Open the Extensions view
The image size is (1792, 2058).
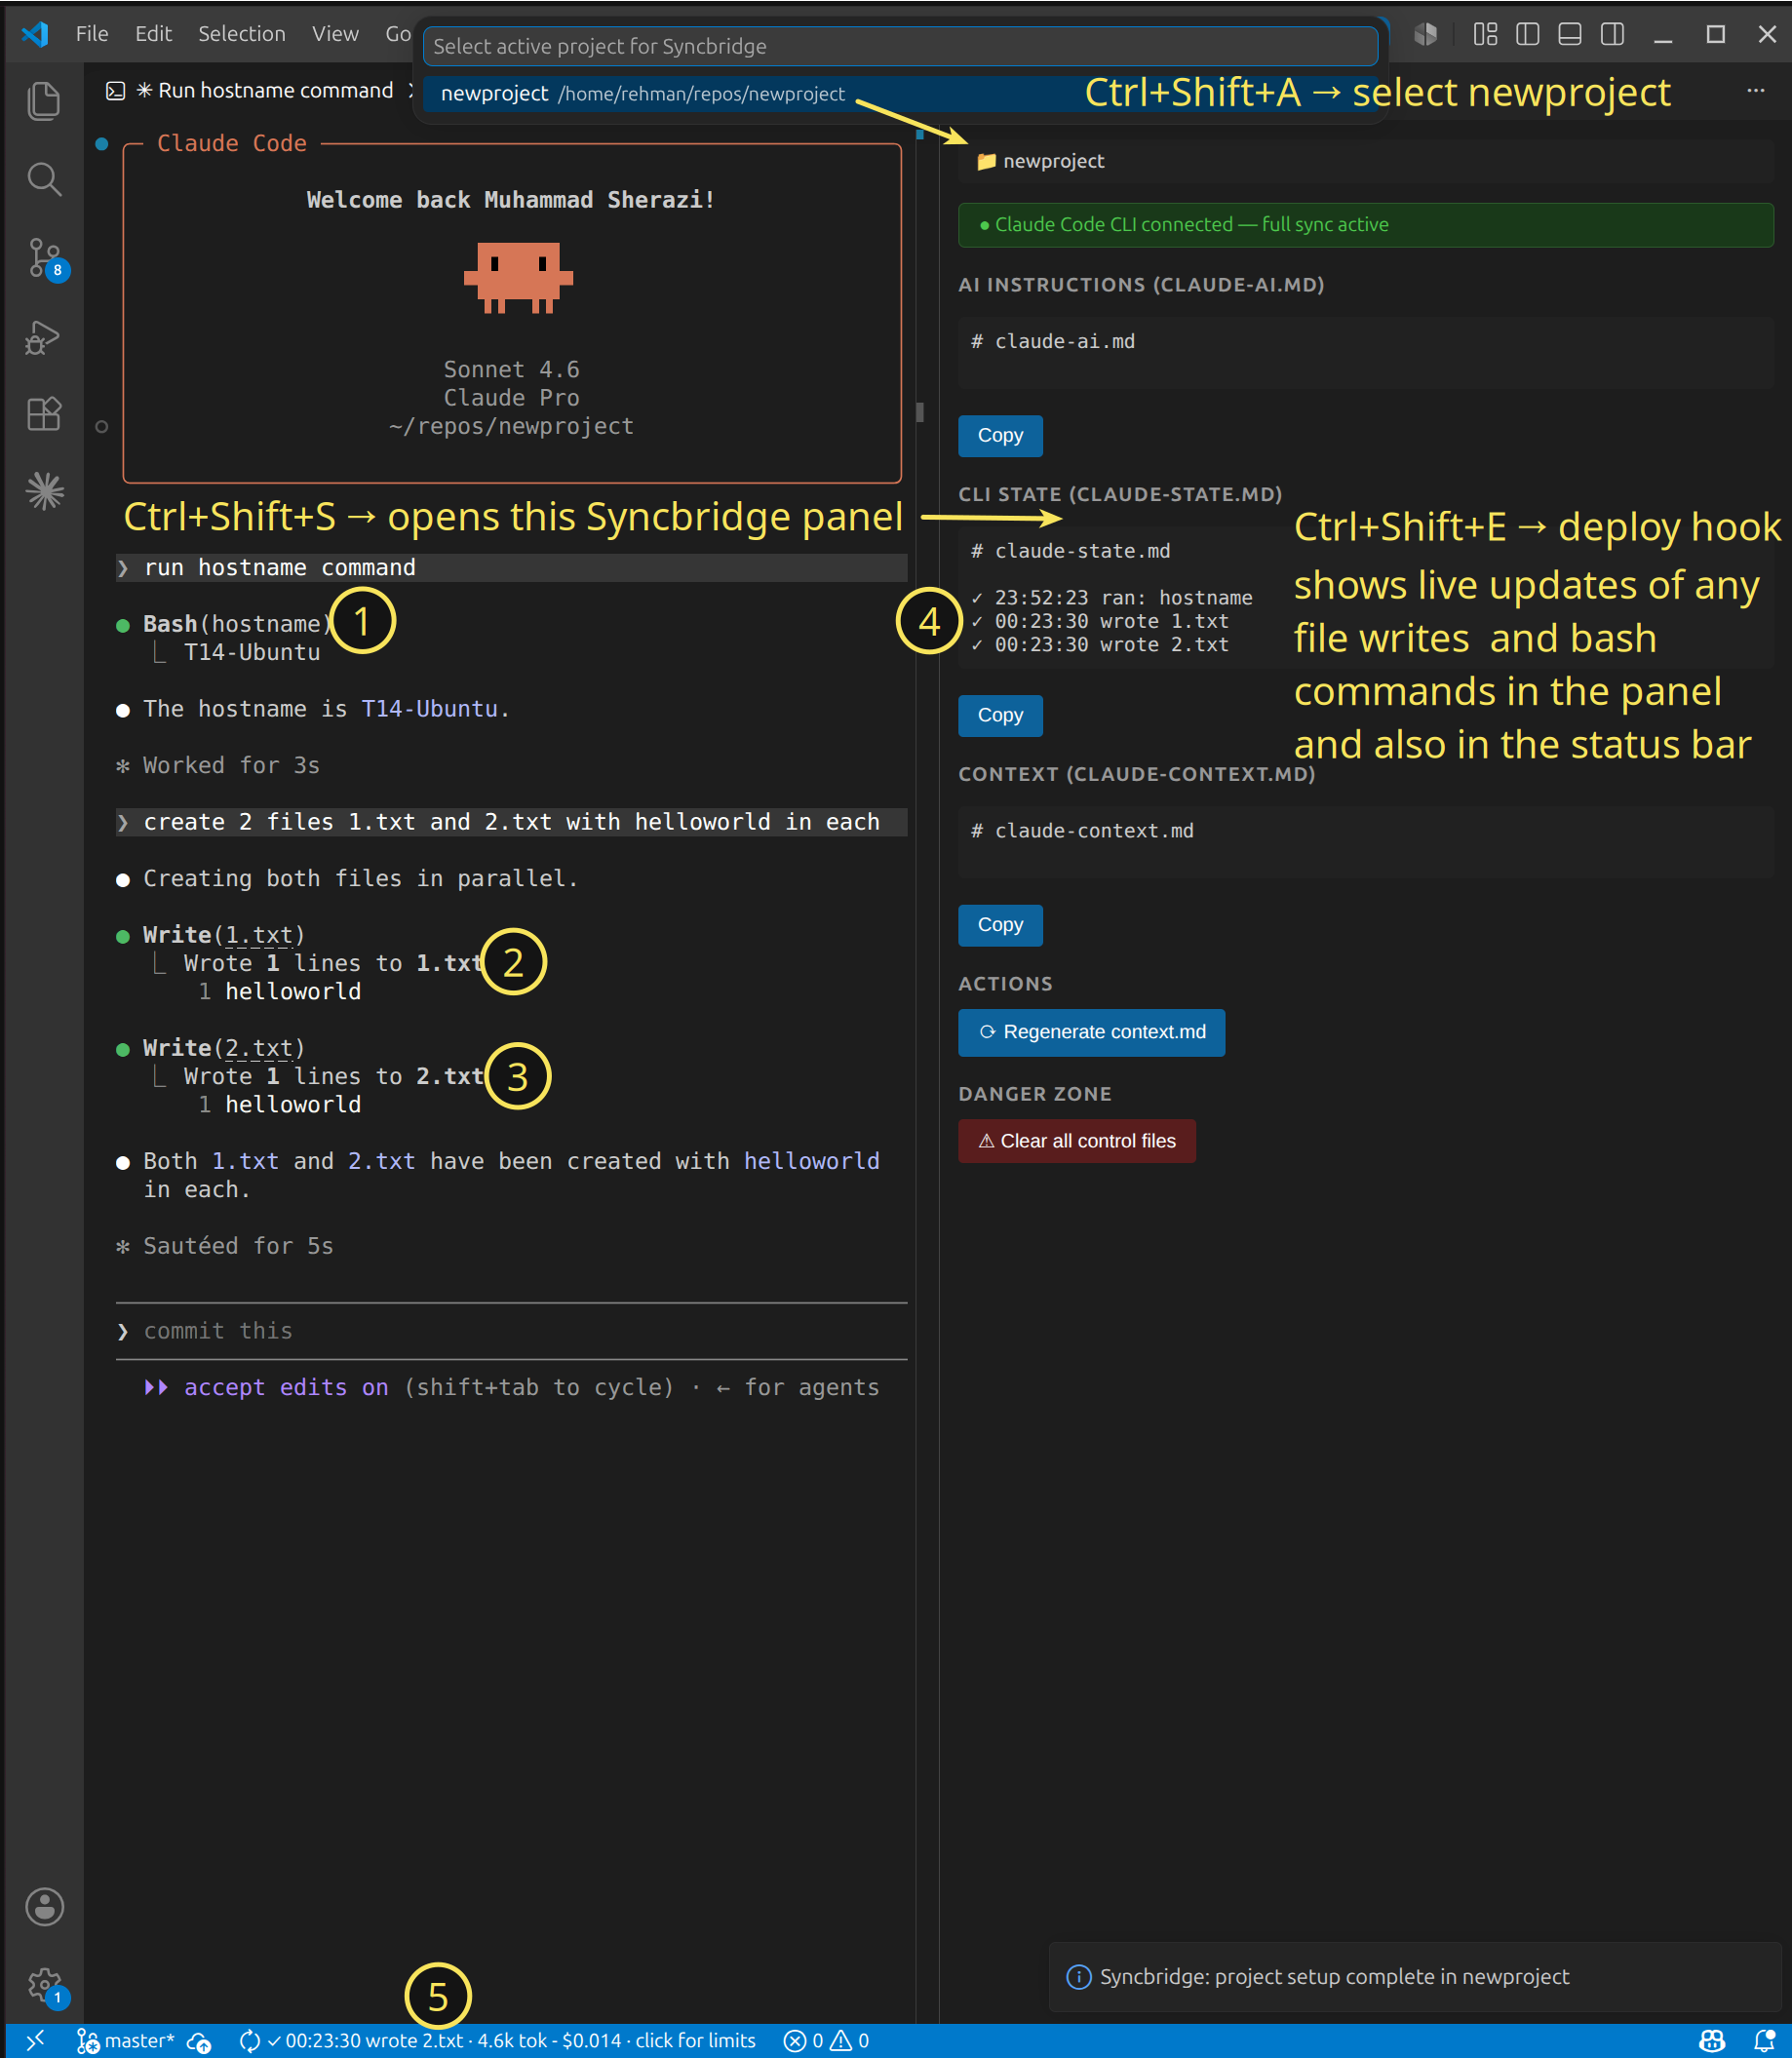(44, 413)
